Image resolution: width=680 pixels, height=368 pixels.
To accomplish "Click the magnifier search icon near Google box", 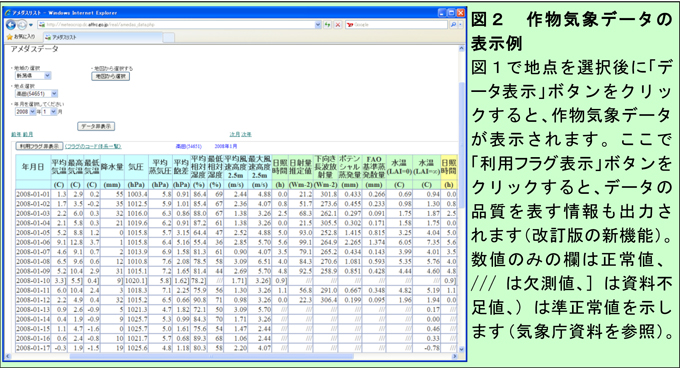I will pyautogui.click(x=453, y=25).
